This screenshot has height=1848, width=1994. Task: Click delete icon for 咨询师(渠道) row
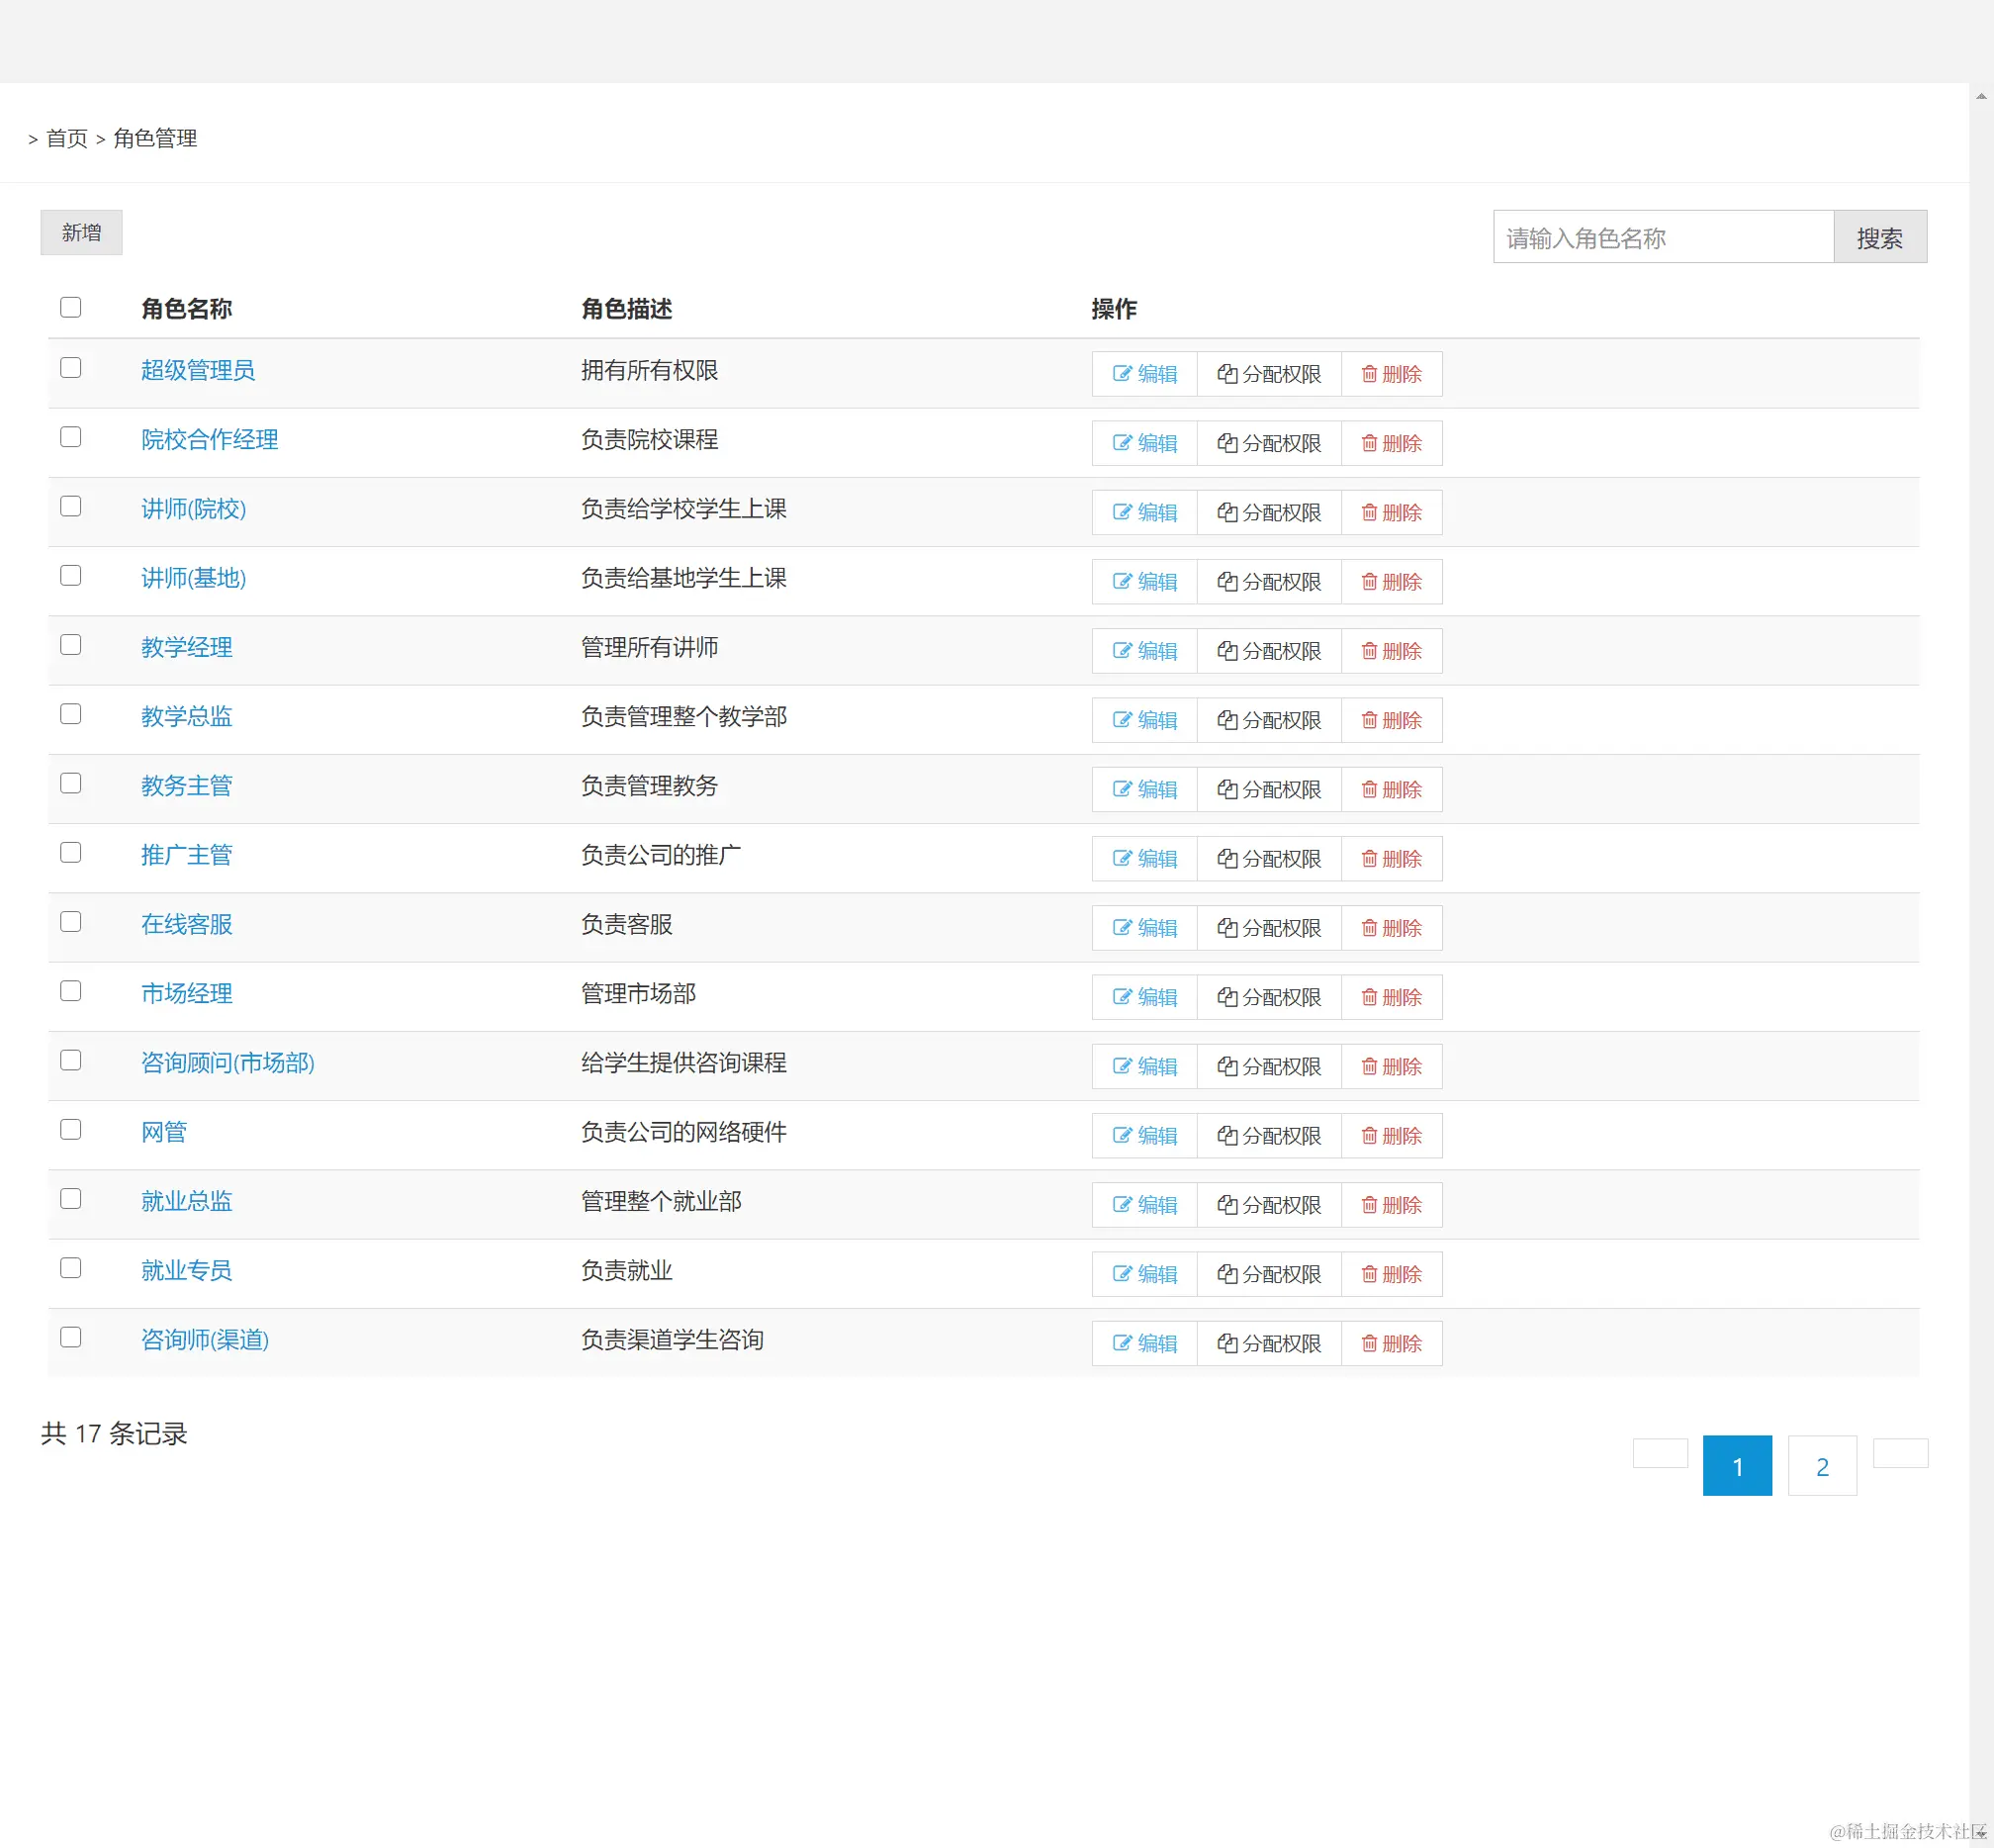[x=1369, y=1343]
